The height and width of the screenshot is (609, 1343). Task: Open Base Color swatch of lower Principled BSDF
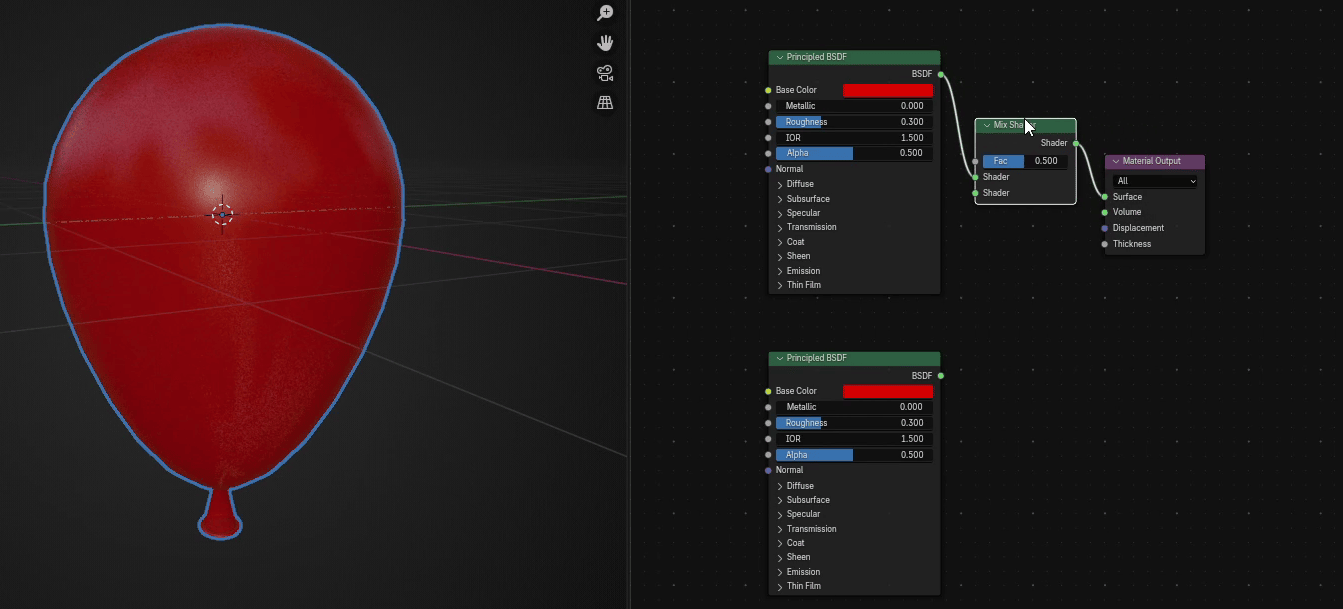888,391
